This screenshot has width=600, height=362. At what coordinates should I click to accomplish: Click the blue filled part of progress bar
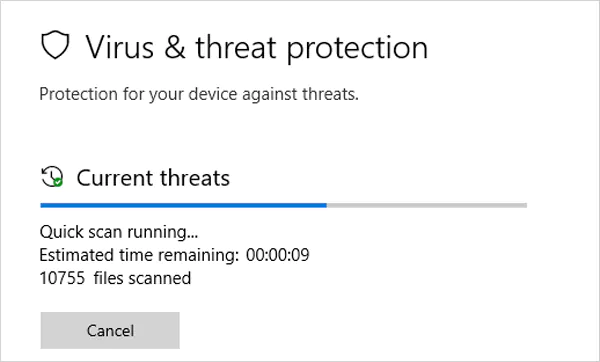pyautogui.click(x=183, y=205)
